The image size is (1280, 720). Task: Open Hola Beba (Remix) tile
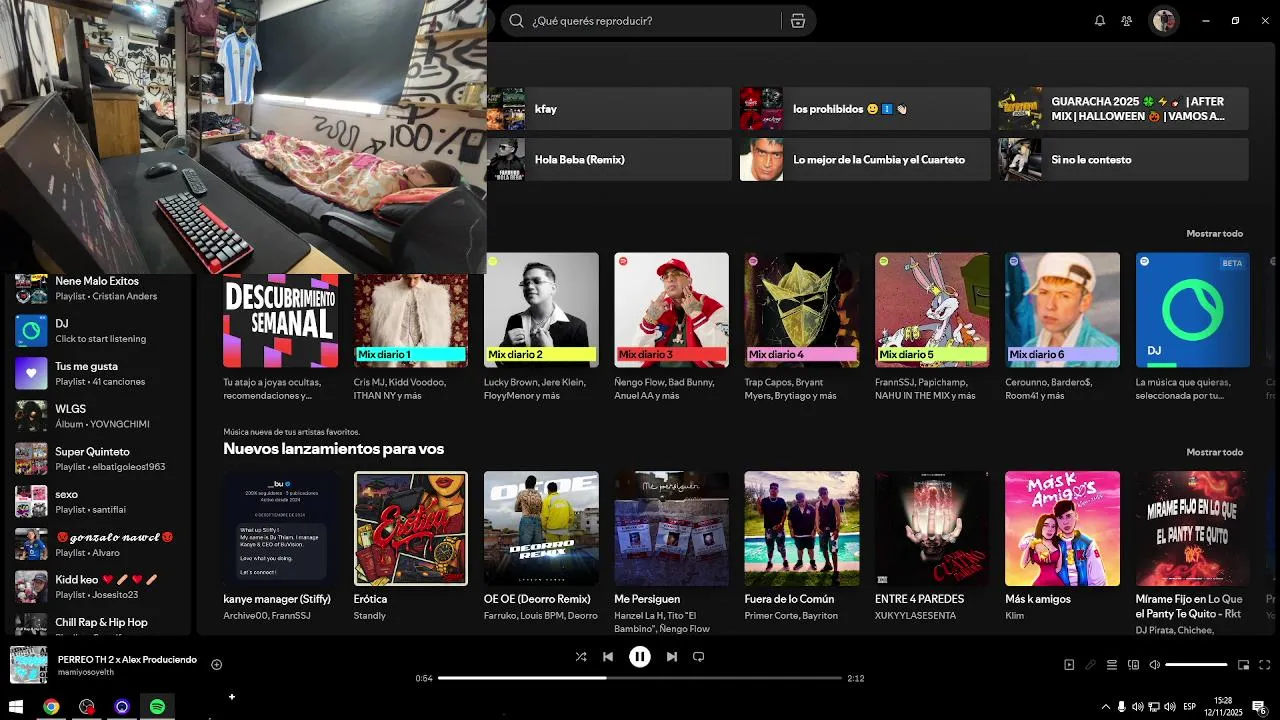[x=609, y=160]
